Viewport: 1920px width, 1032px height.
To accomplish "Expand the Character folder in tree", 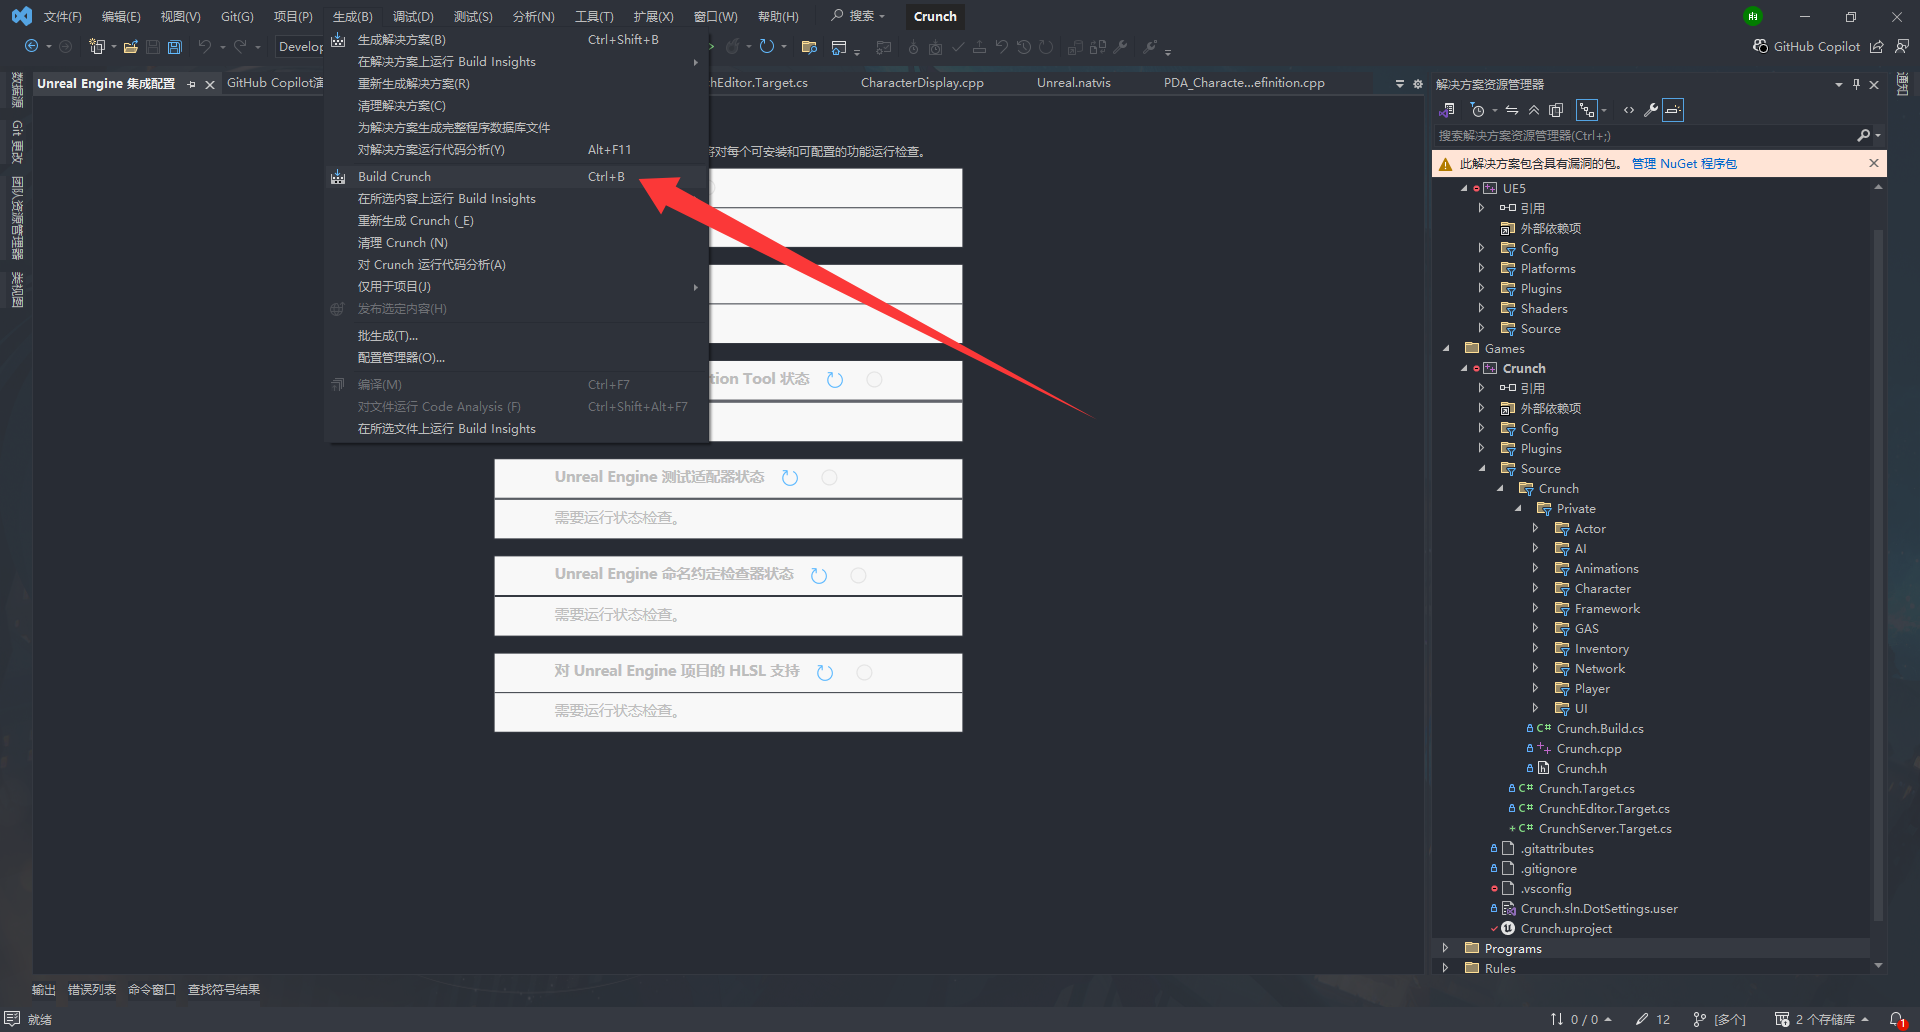I will coord(1536,589).
